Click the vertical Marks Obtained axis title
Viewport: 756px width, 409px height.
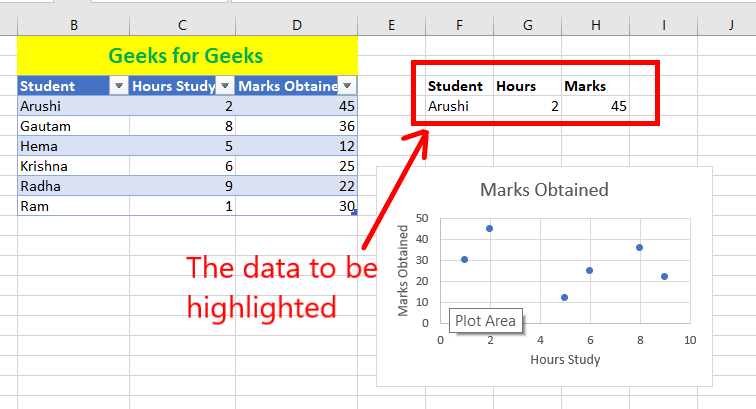click(403, 270)
